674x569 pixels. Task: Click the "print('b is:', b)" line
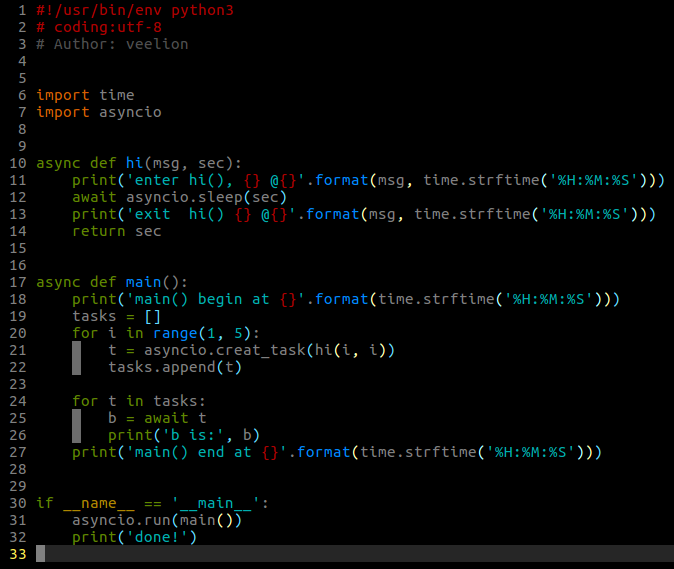pos(184,436)
